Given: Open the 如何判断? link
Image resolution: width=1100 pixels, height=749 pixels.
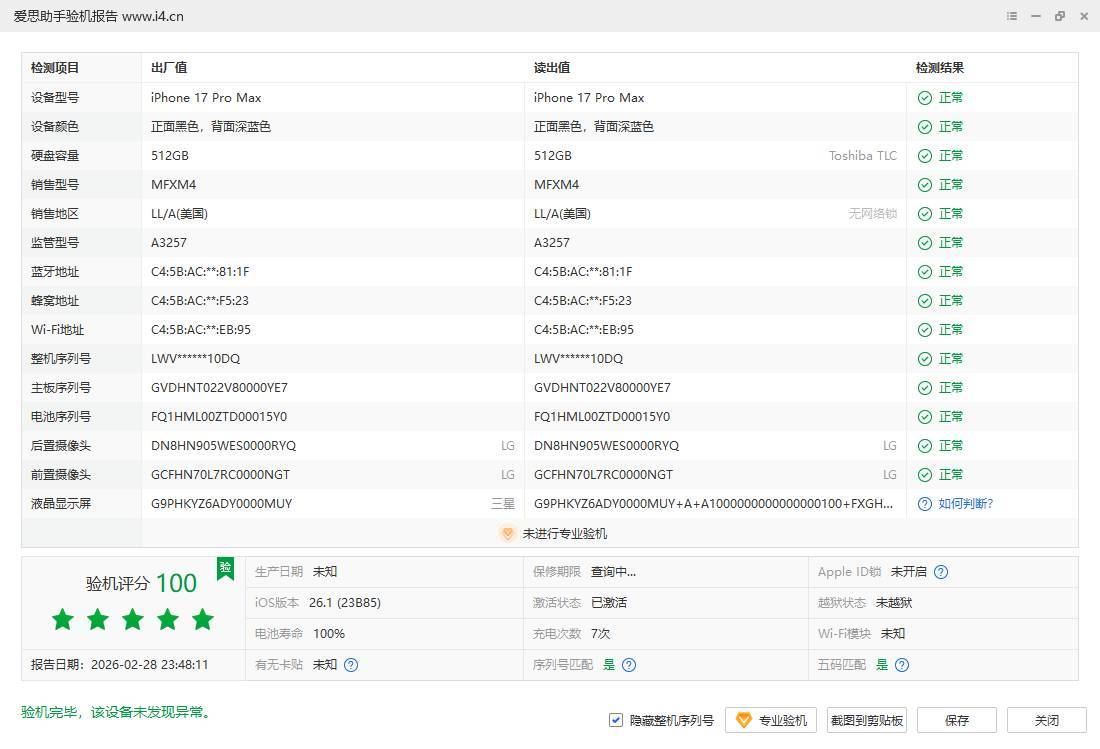Looking at the screenshot, I should click(x=965, y=504).
